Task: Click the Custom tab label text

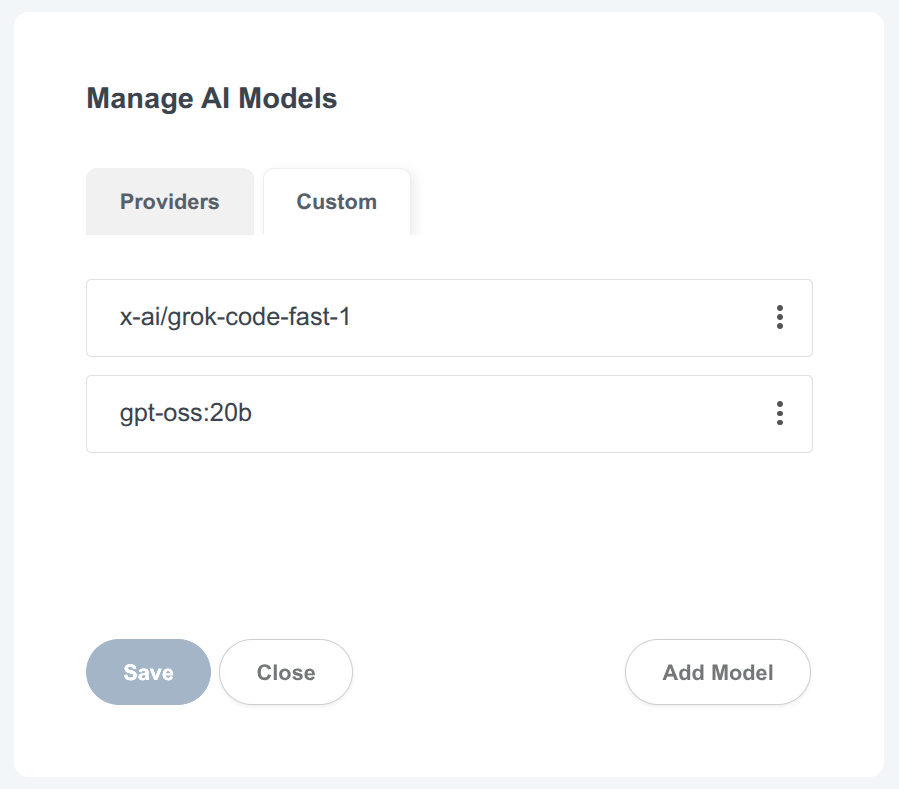Action: 336,201
